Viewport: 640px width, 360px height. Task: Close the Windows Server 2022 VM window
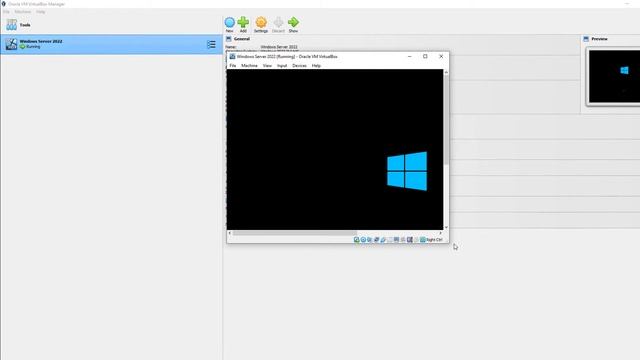coord(441,56)
